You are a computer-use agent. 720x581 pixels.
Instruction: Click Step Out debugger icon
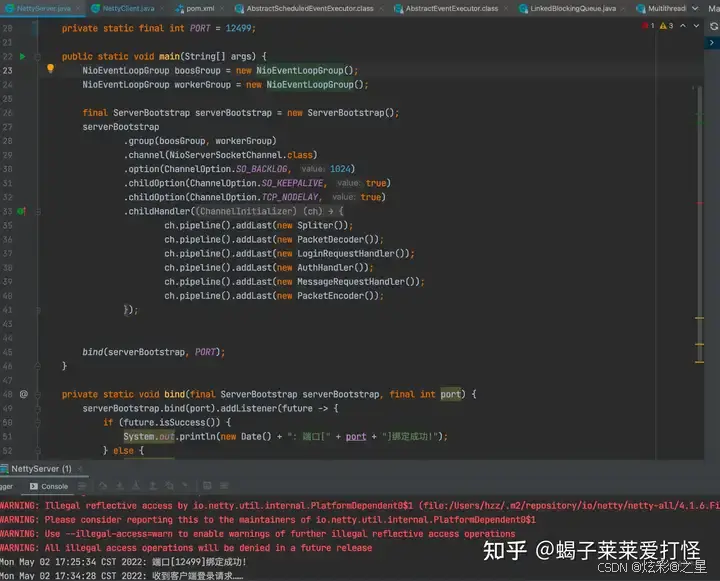point(153,486)
